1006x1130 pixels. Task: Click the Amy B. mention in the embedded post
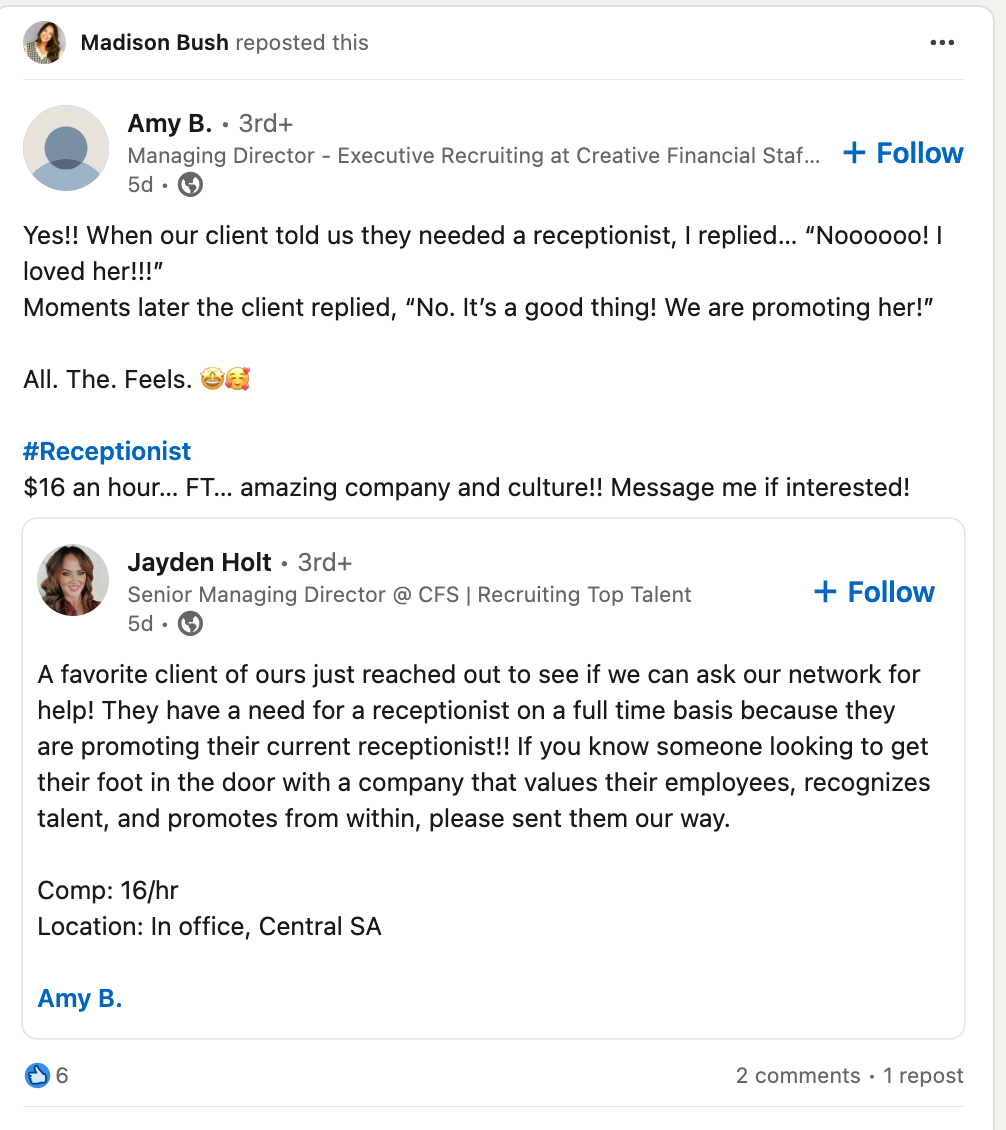79,998
